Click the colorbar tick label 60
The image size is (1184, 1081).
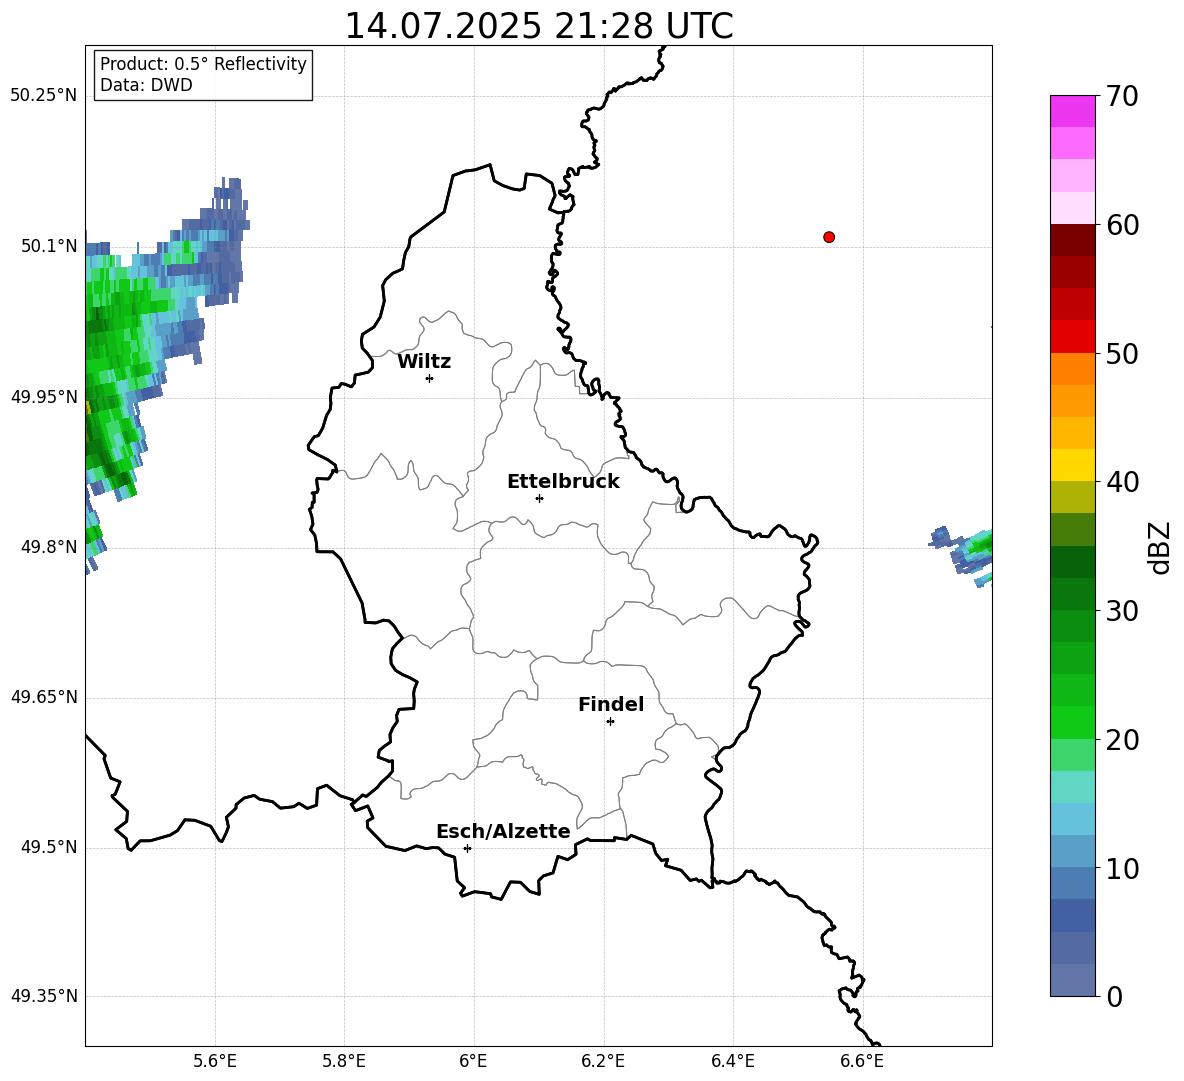1123,225
